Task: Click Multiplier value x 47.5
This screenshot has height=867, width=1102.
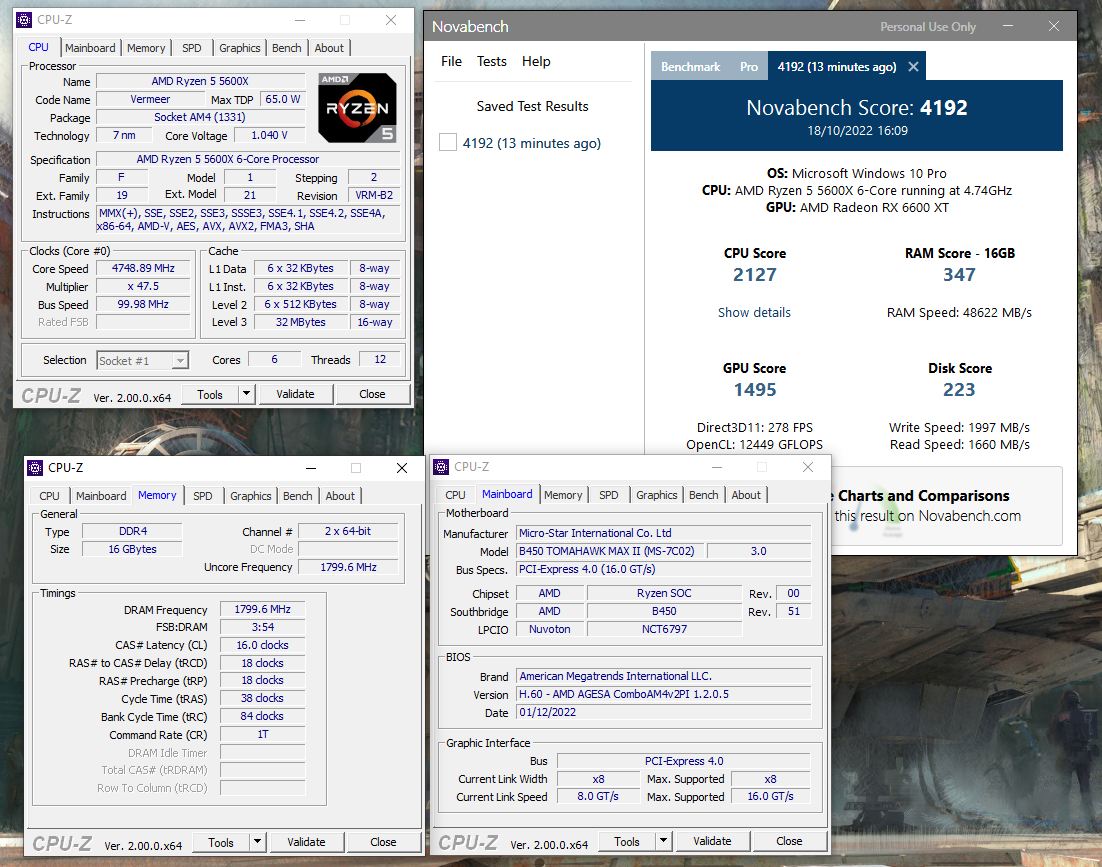Action: tap(143, 286)
